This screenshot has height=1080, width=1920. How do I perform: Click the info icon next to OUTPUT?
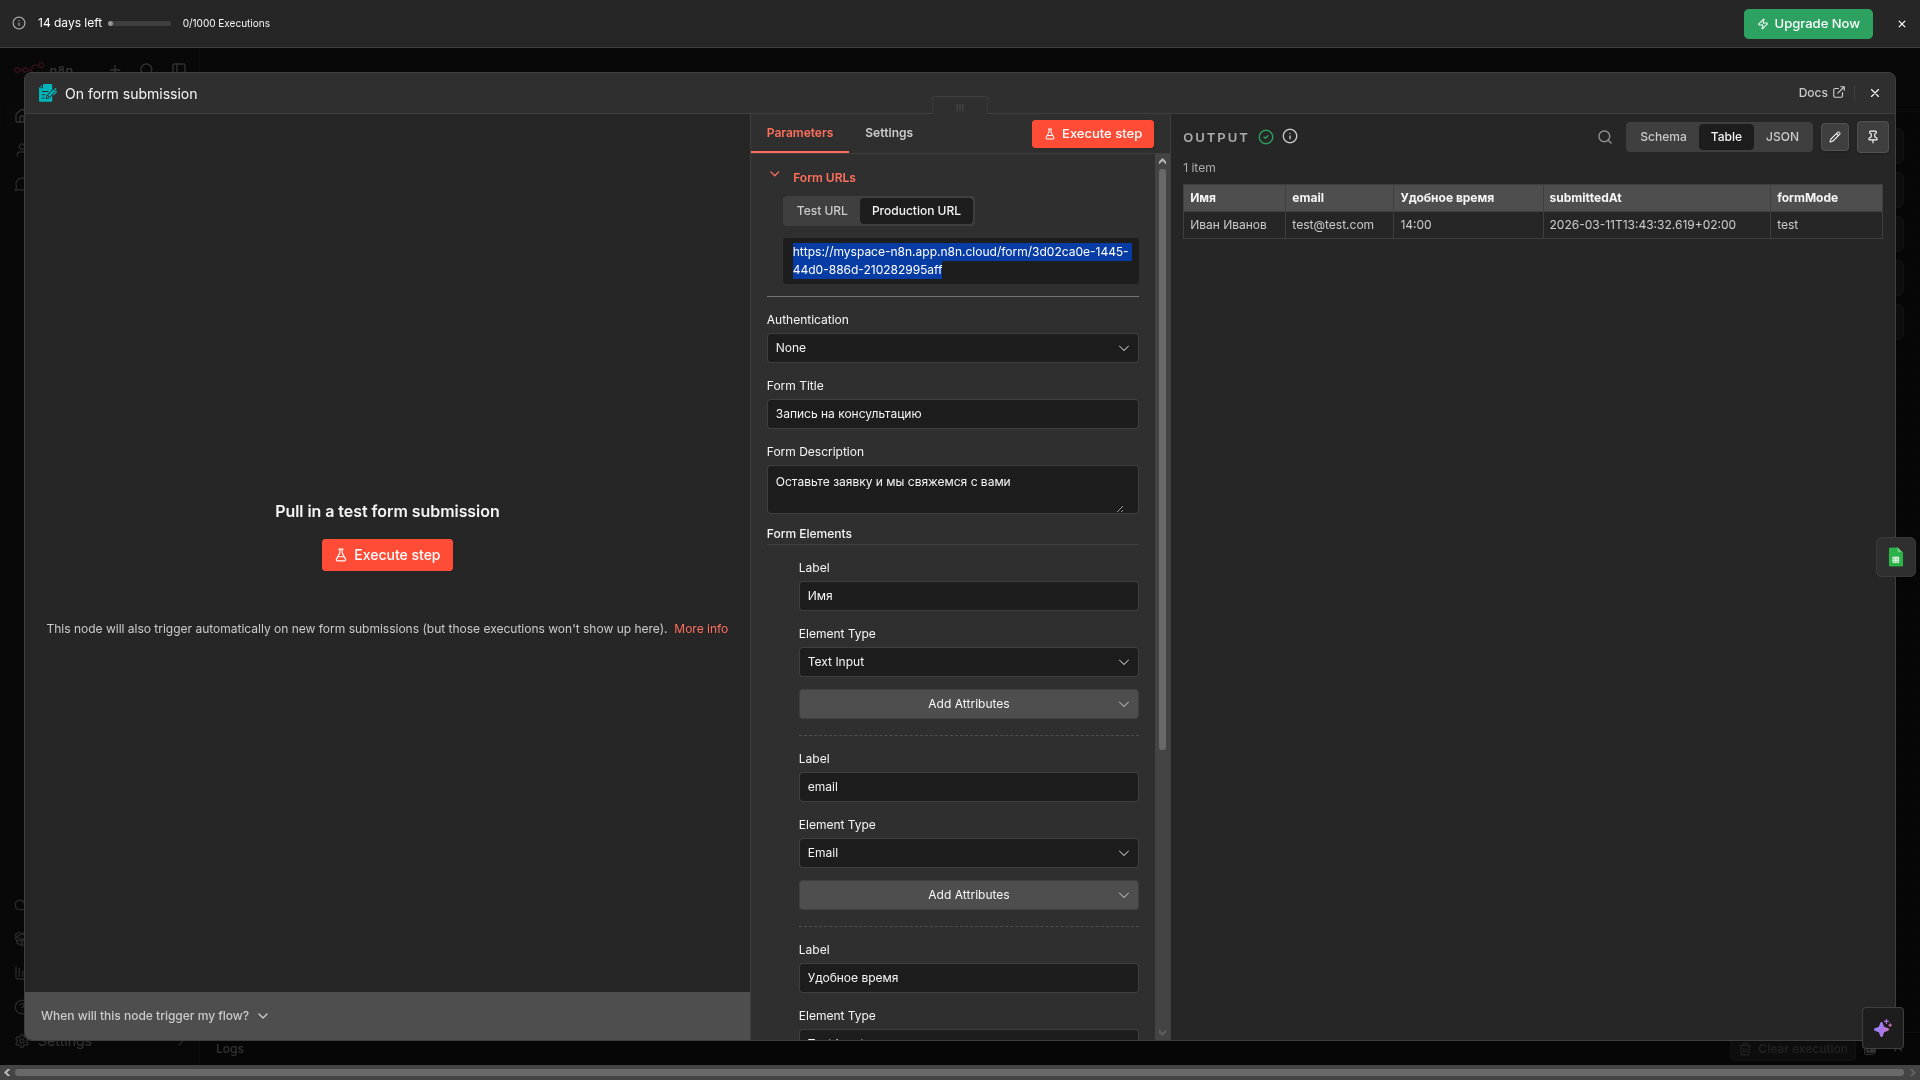click(1290, 137)
